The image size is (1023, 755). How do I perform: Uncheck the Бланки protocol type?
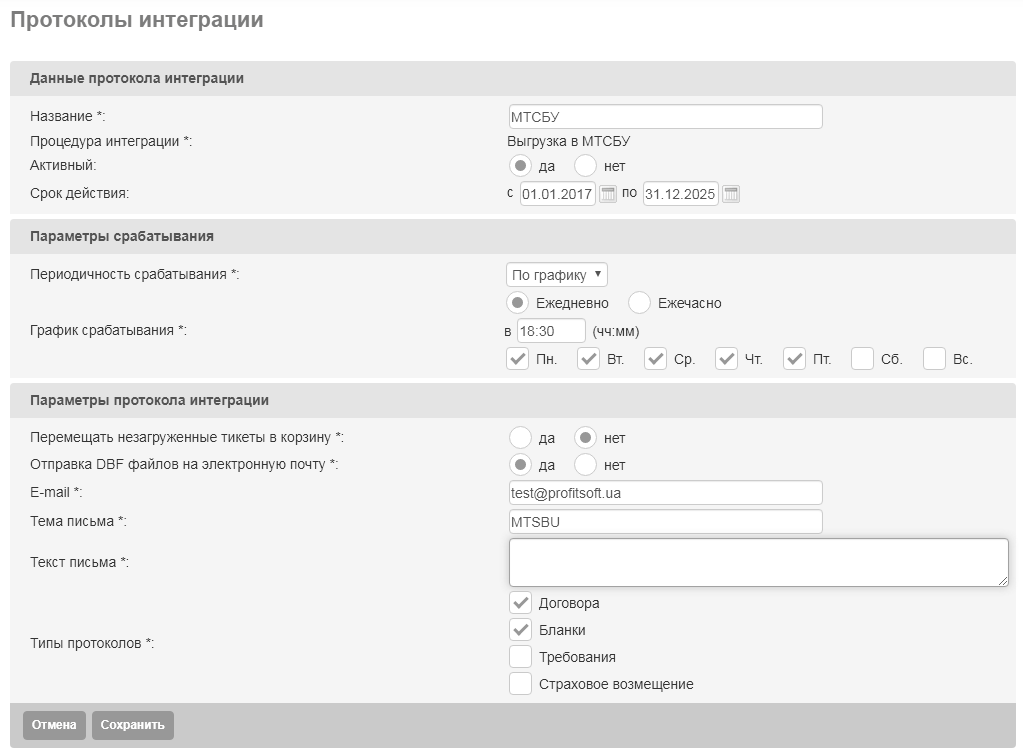click(x=520, y=630)
